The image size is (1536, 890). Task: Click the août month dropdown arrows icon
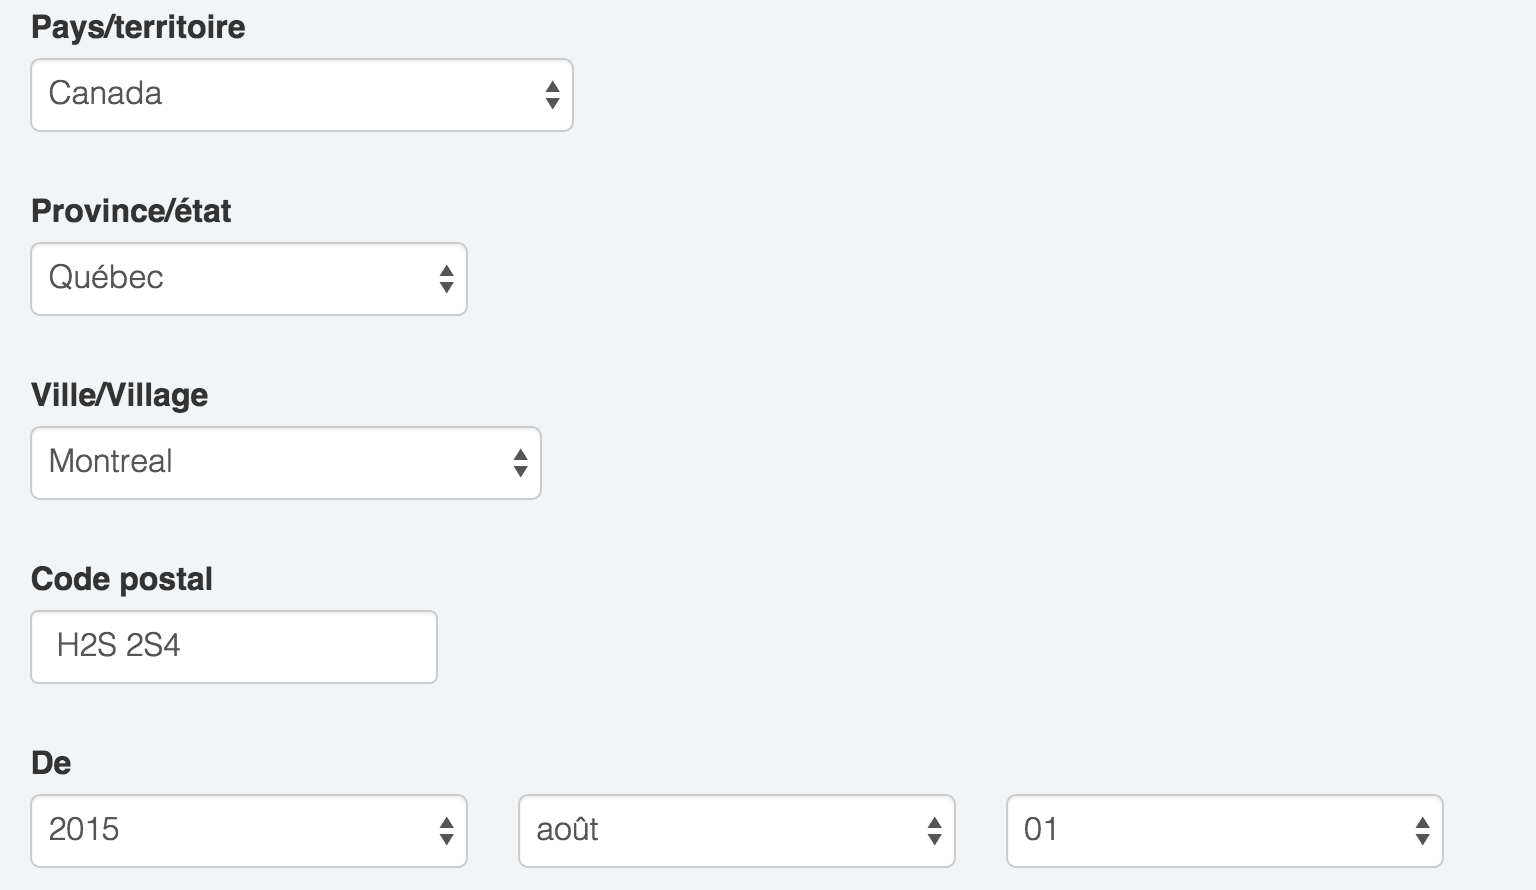pyautogui.click(x=934, y=831)
